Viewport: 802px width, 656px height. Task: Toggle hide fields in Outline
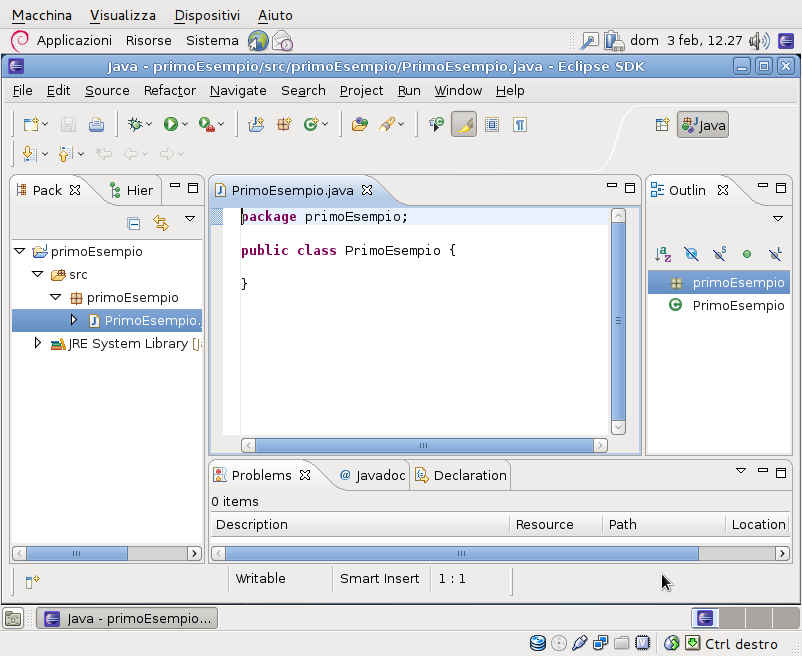691,254
